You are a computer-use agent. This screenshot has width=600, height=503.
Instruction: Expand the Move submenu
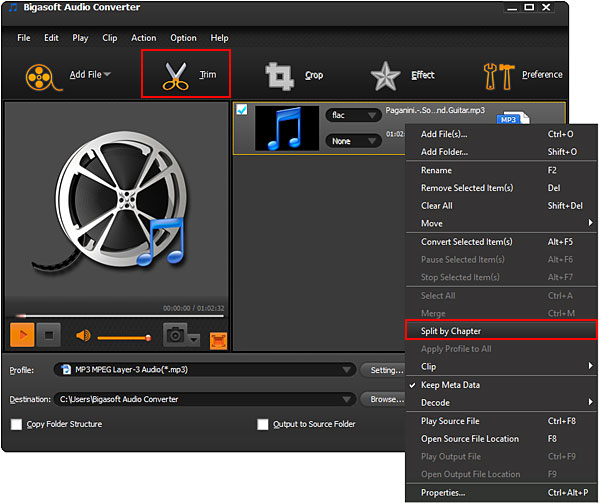tap(502, 223)
